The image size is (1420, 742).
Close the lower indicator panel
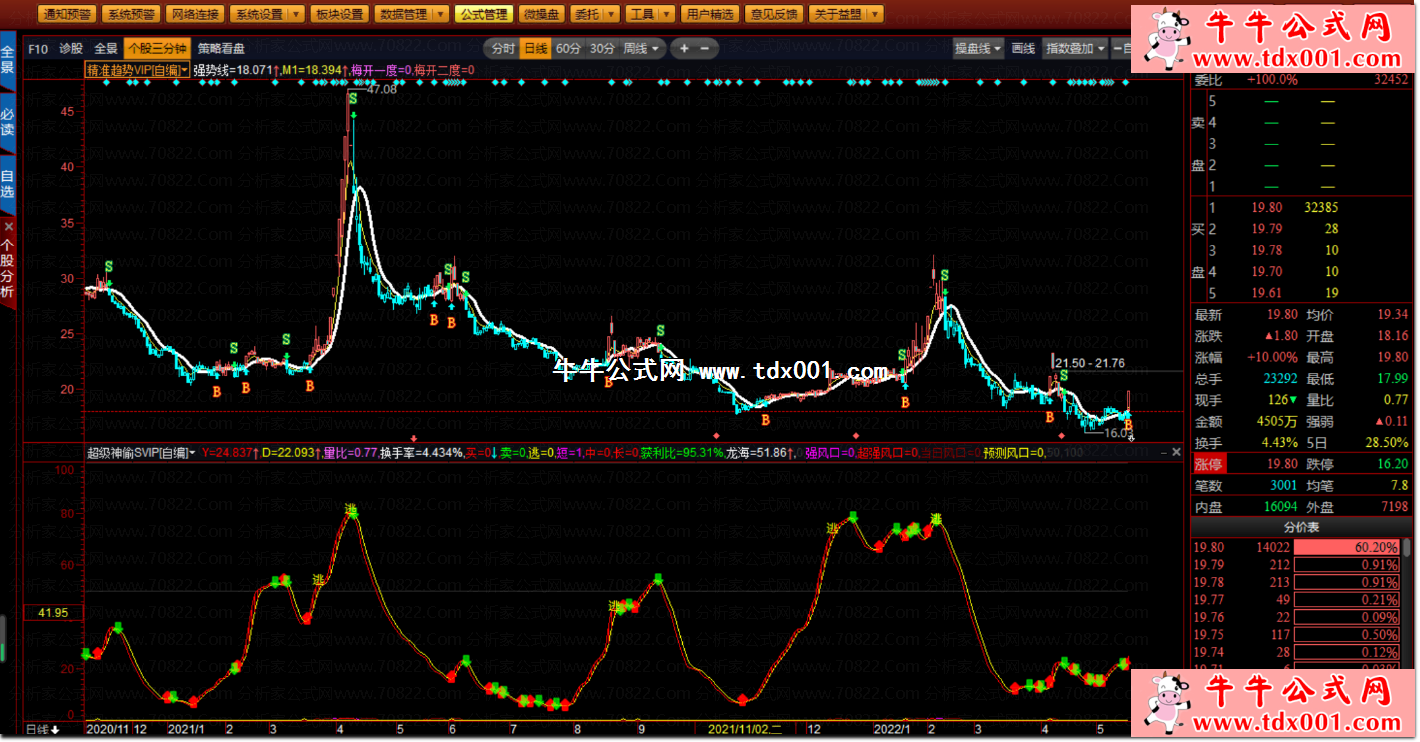[1177, 453]
